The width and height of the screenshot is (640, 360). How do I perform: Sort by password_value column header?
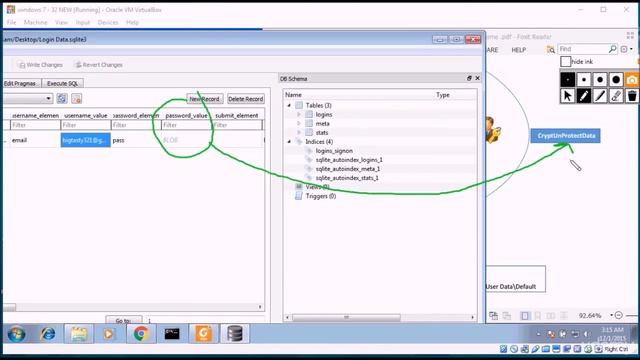pos(186,116)
